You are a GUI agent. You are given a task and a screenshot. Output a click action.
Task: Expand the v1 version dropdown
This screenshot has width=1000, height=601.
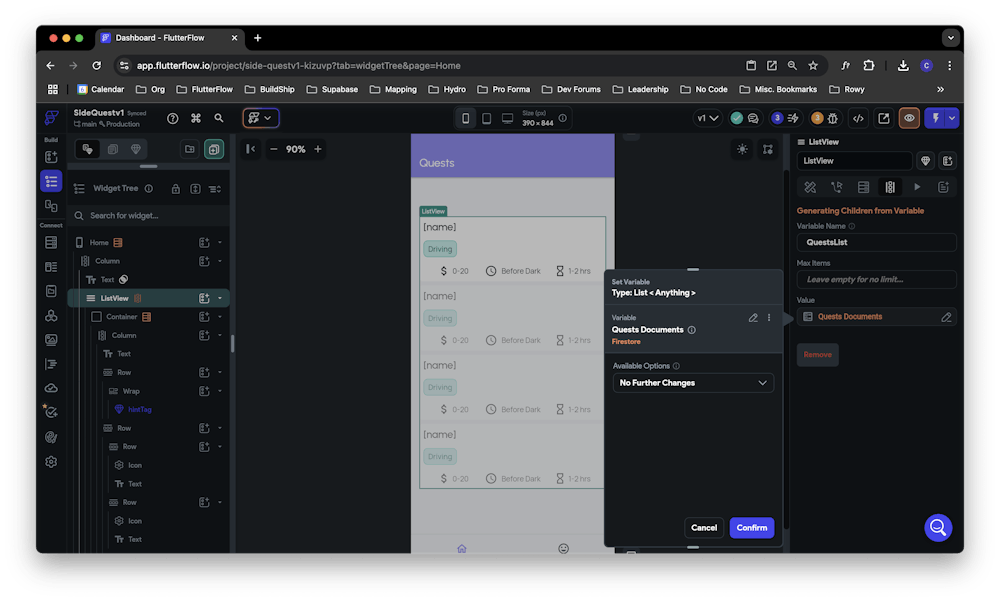pyautogui.click(x=707, y=118)
